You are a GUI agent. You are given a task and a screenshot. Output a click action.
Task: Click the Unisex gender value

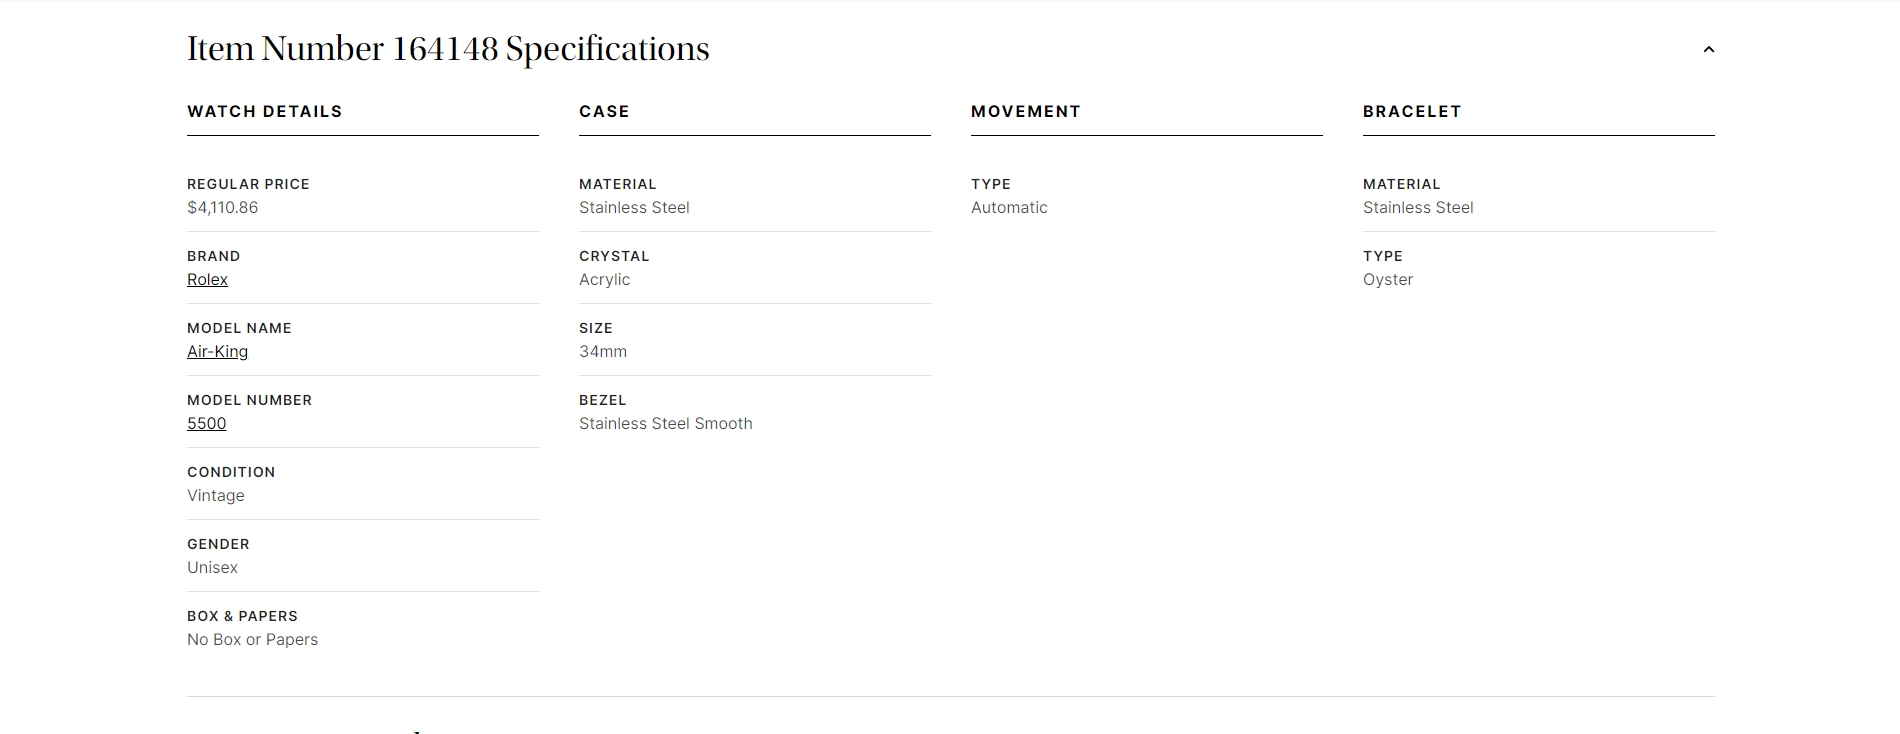click(x=212, y=568)
